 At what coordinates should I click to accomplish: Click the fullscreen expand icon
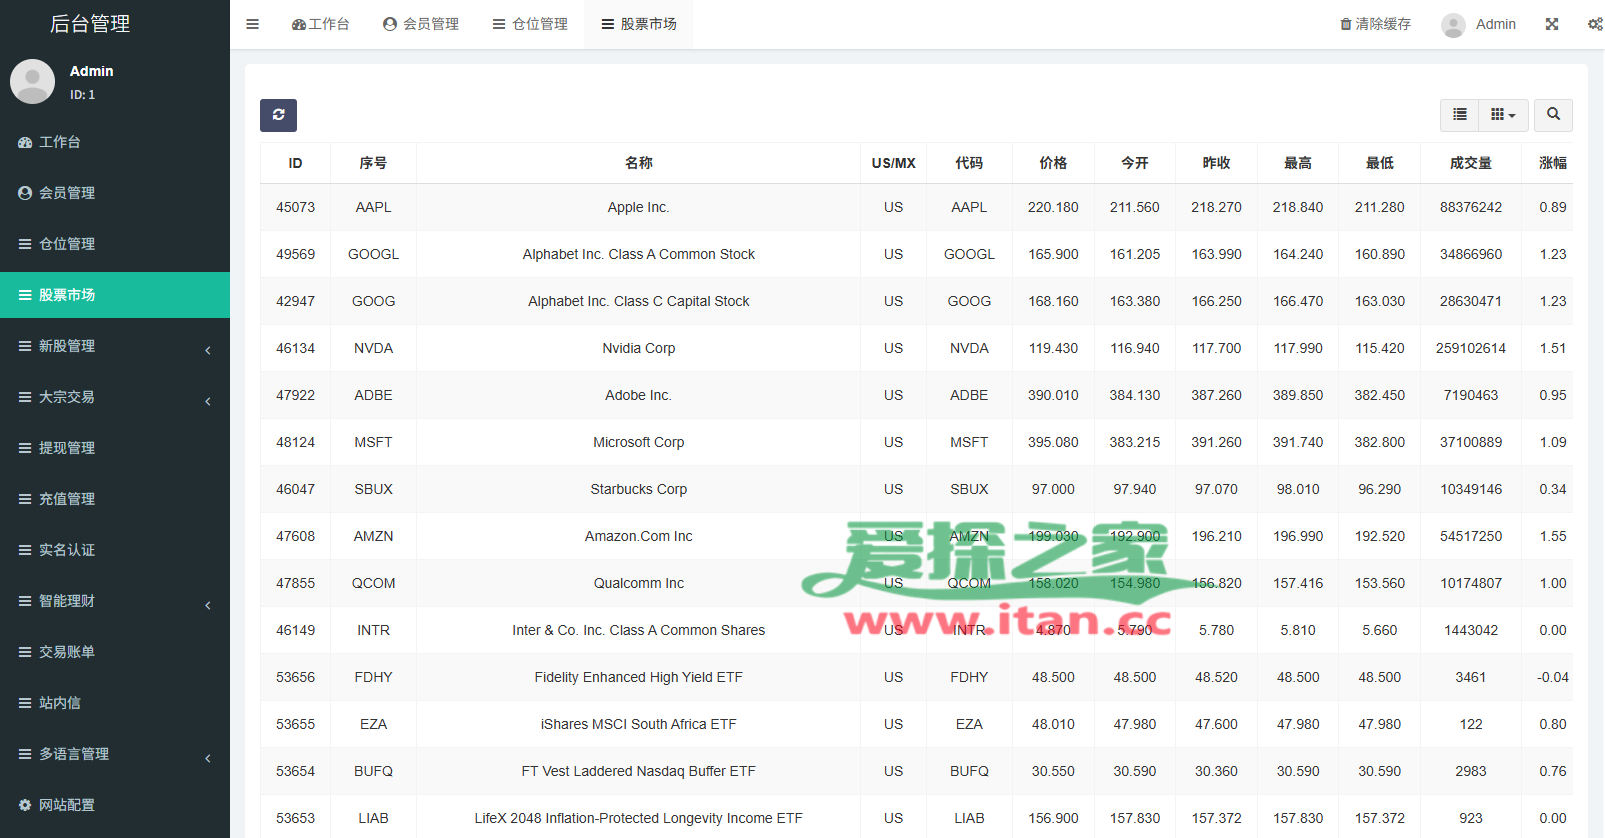point(1552,24)
